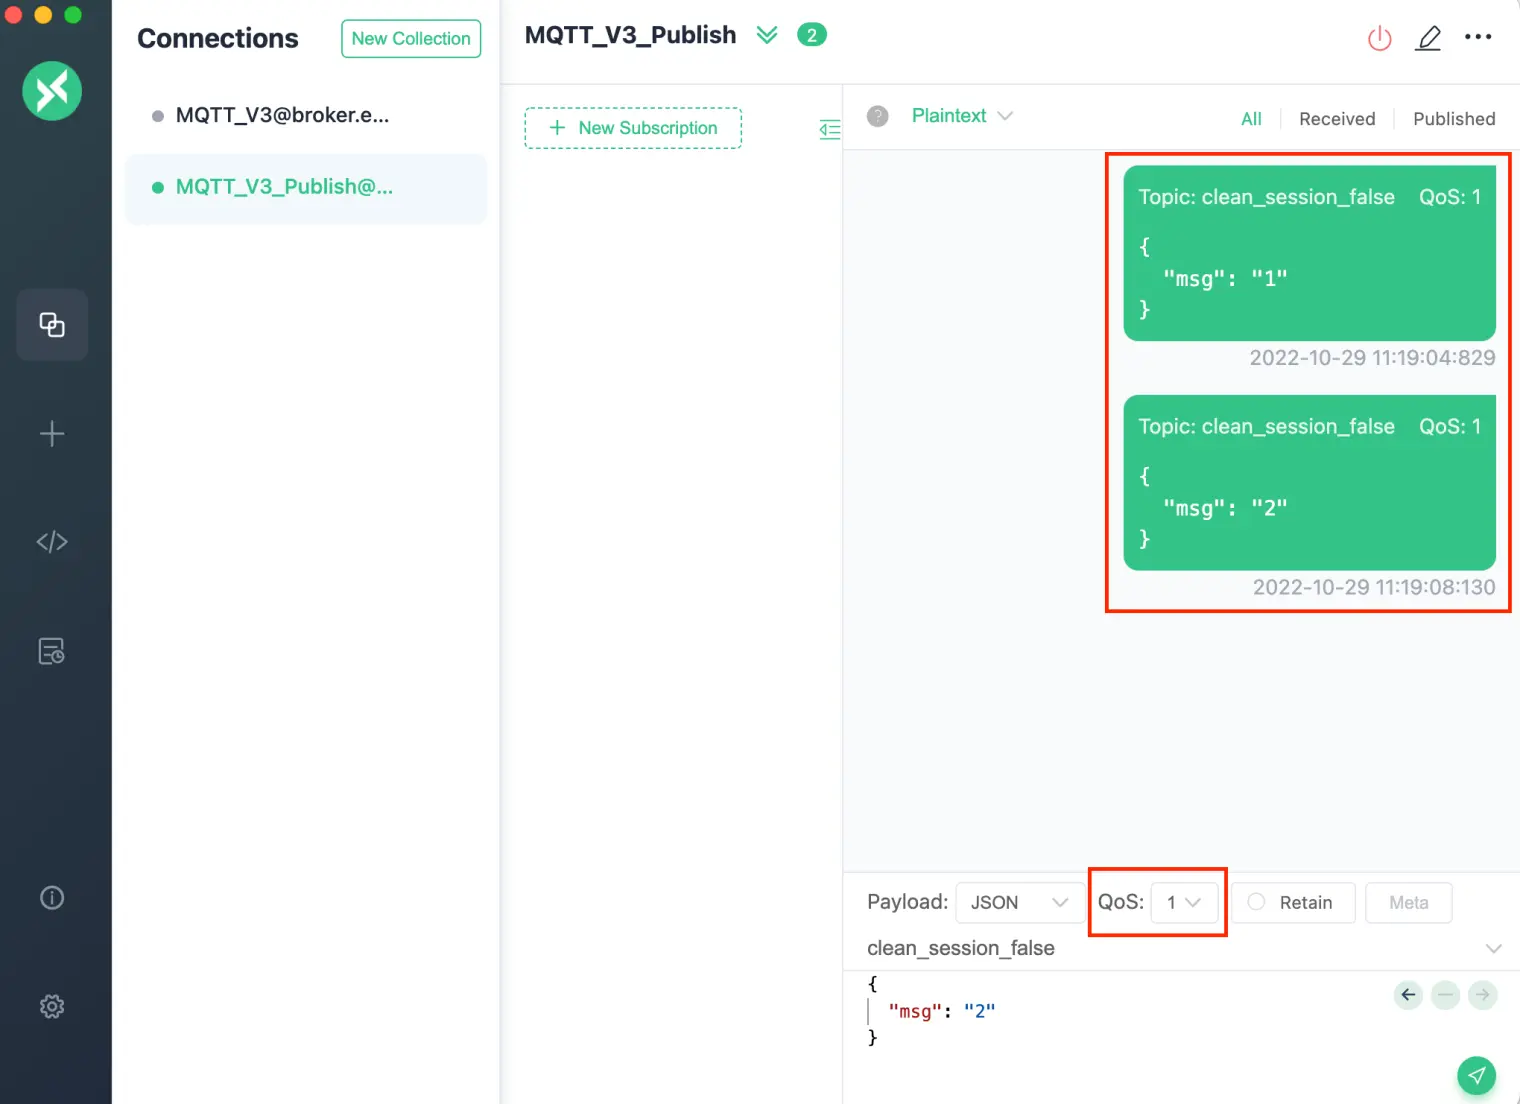
Task: Edit the connection with the pencil icon
Action: click(x=1428, y=37)
